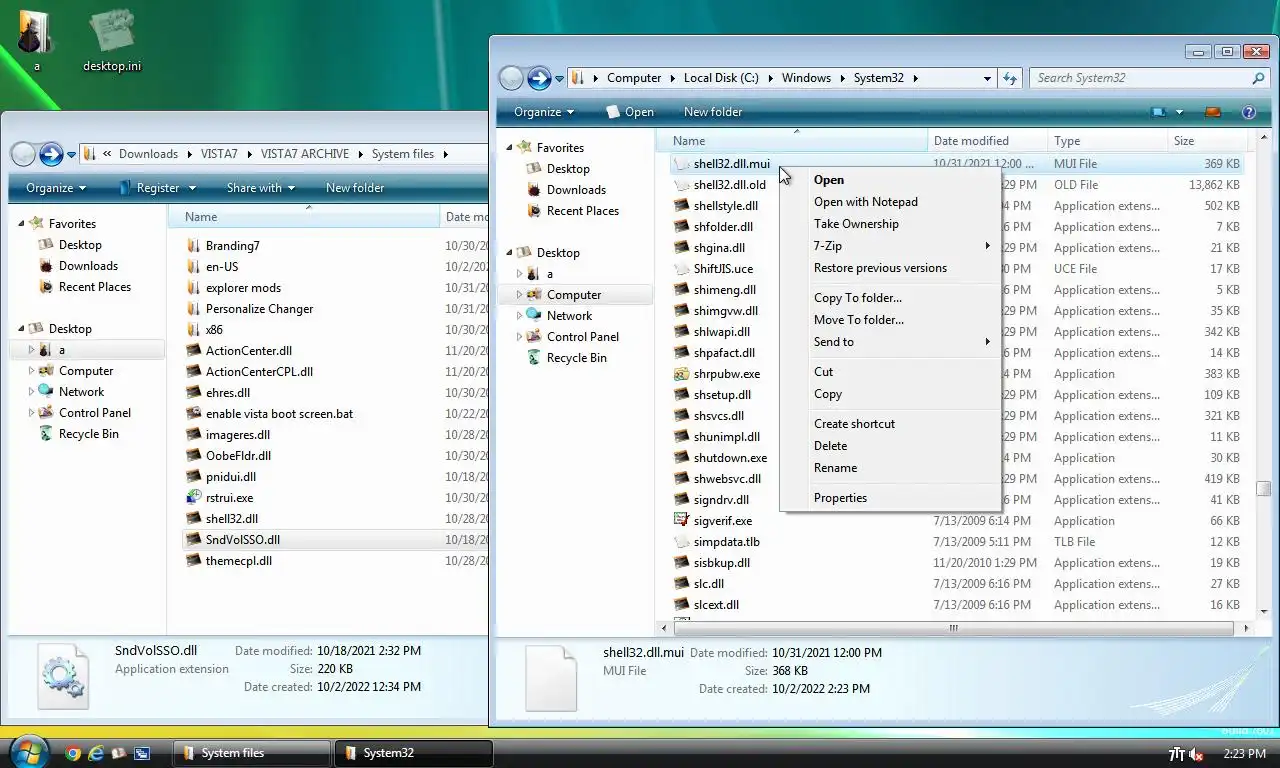This screenshot has width=1280, height=768.
Task: Click VISTA7 ARCHIVE breadcrumb in address bar
Action: tap(305, 154)
